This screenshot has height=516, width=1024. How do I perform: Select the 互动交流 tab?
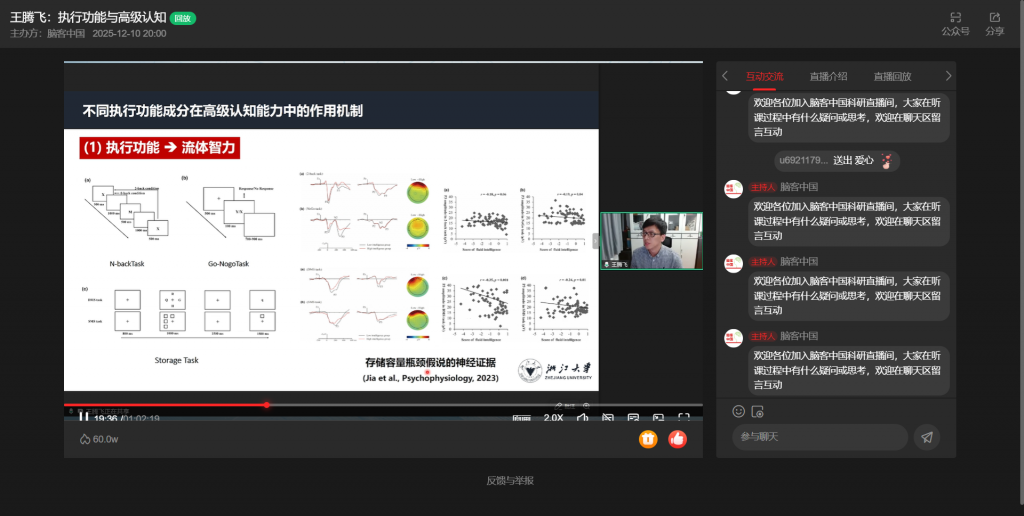pos(765,76)
